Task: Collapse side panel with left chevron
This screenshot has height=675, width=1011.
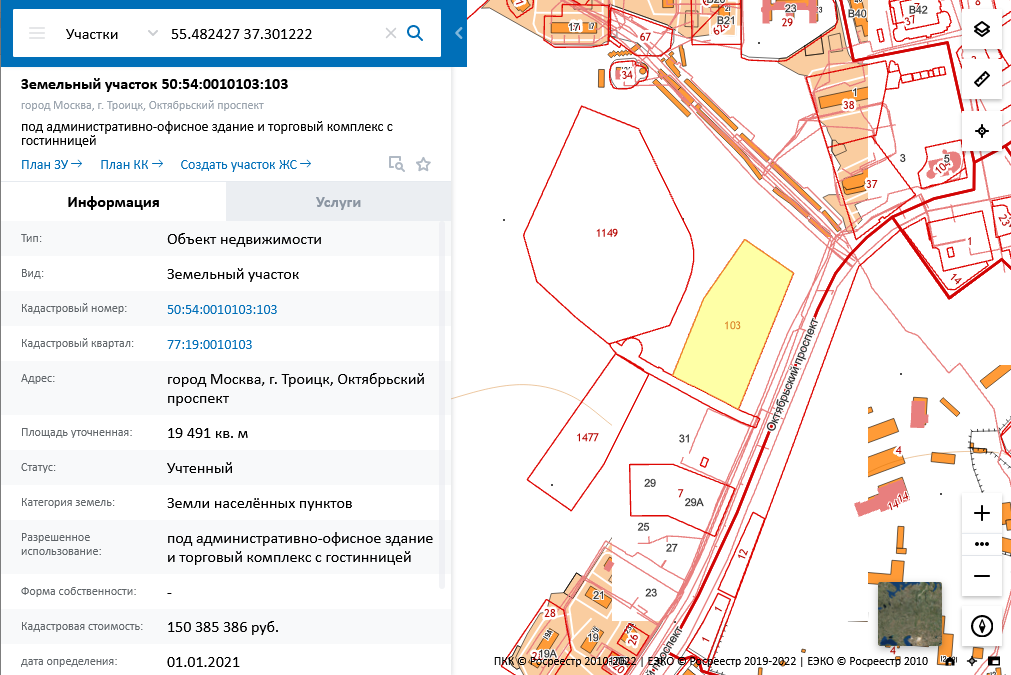Action: (x=458, y=34)
